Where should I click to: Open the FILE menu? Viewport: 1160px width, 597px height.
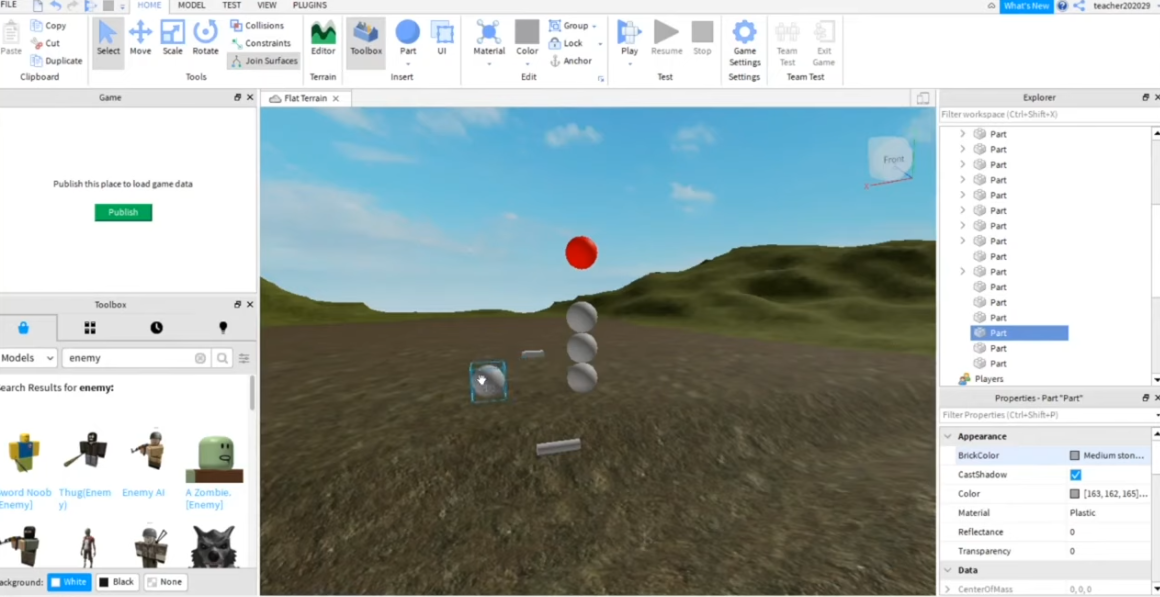click(9, 5)
